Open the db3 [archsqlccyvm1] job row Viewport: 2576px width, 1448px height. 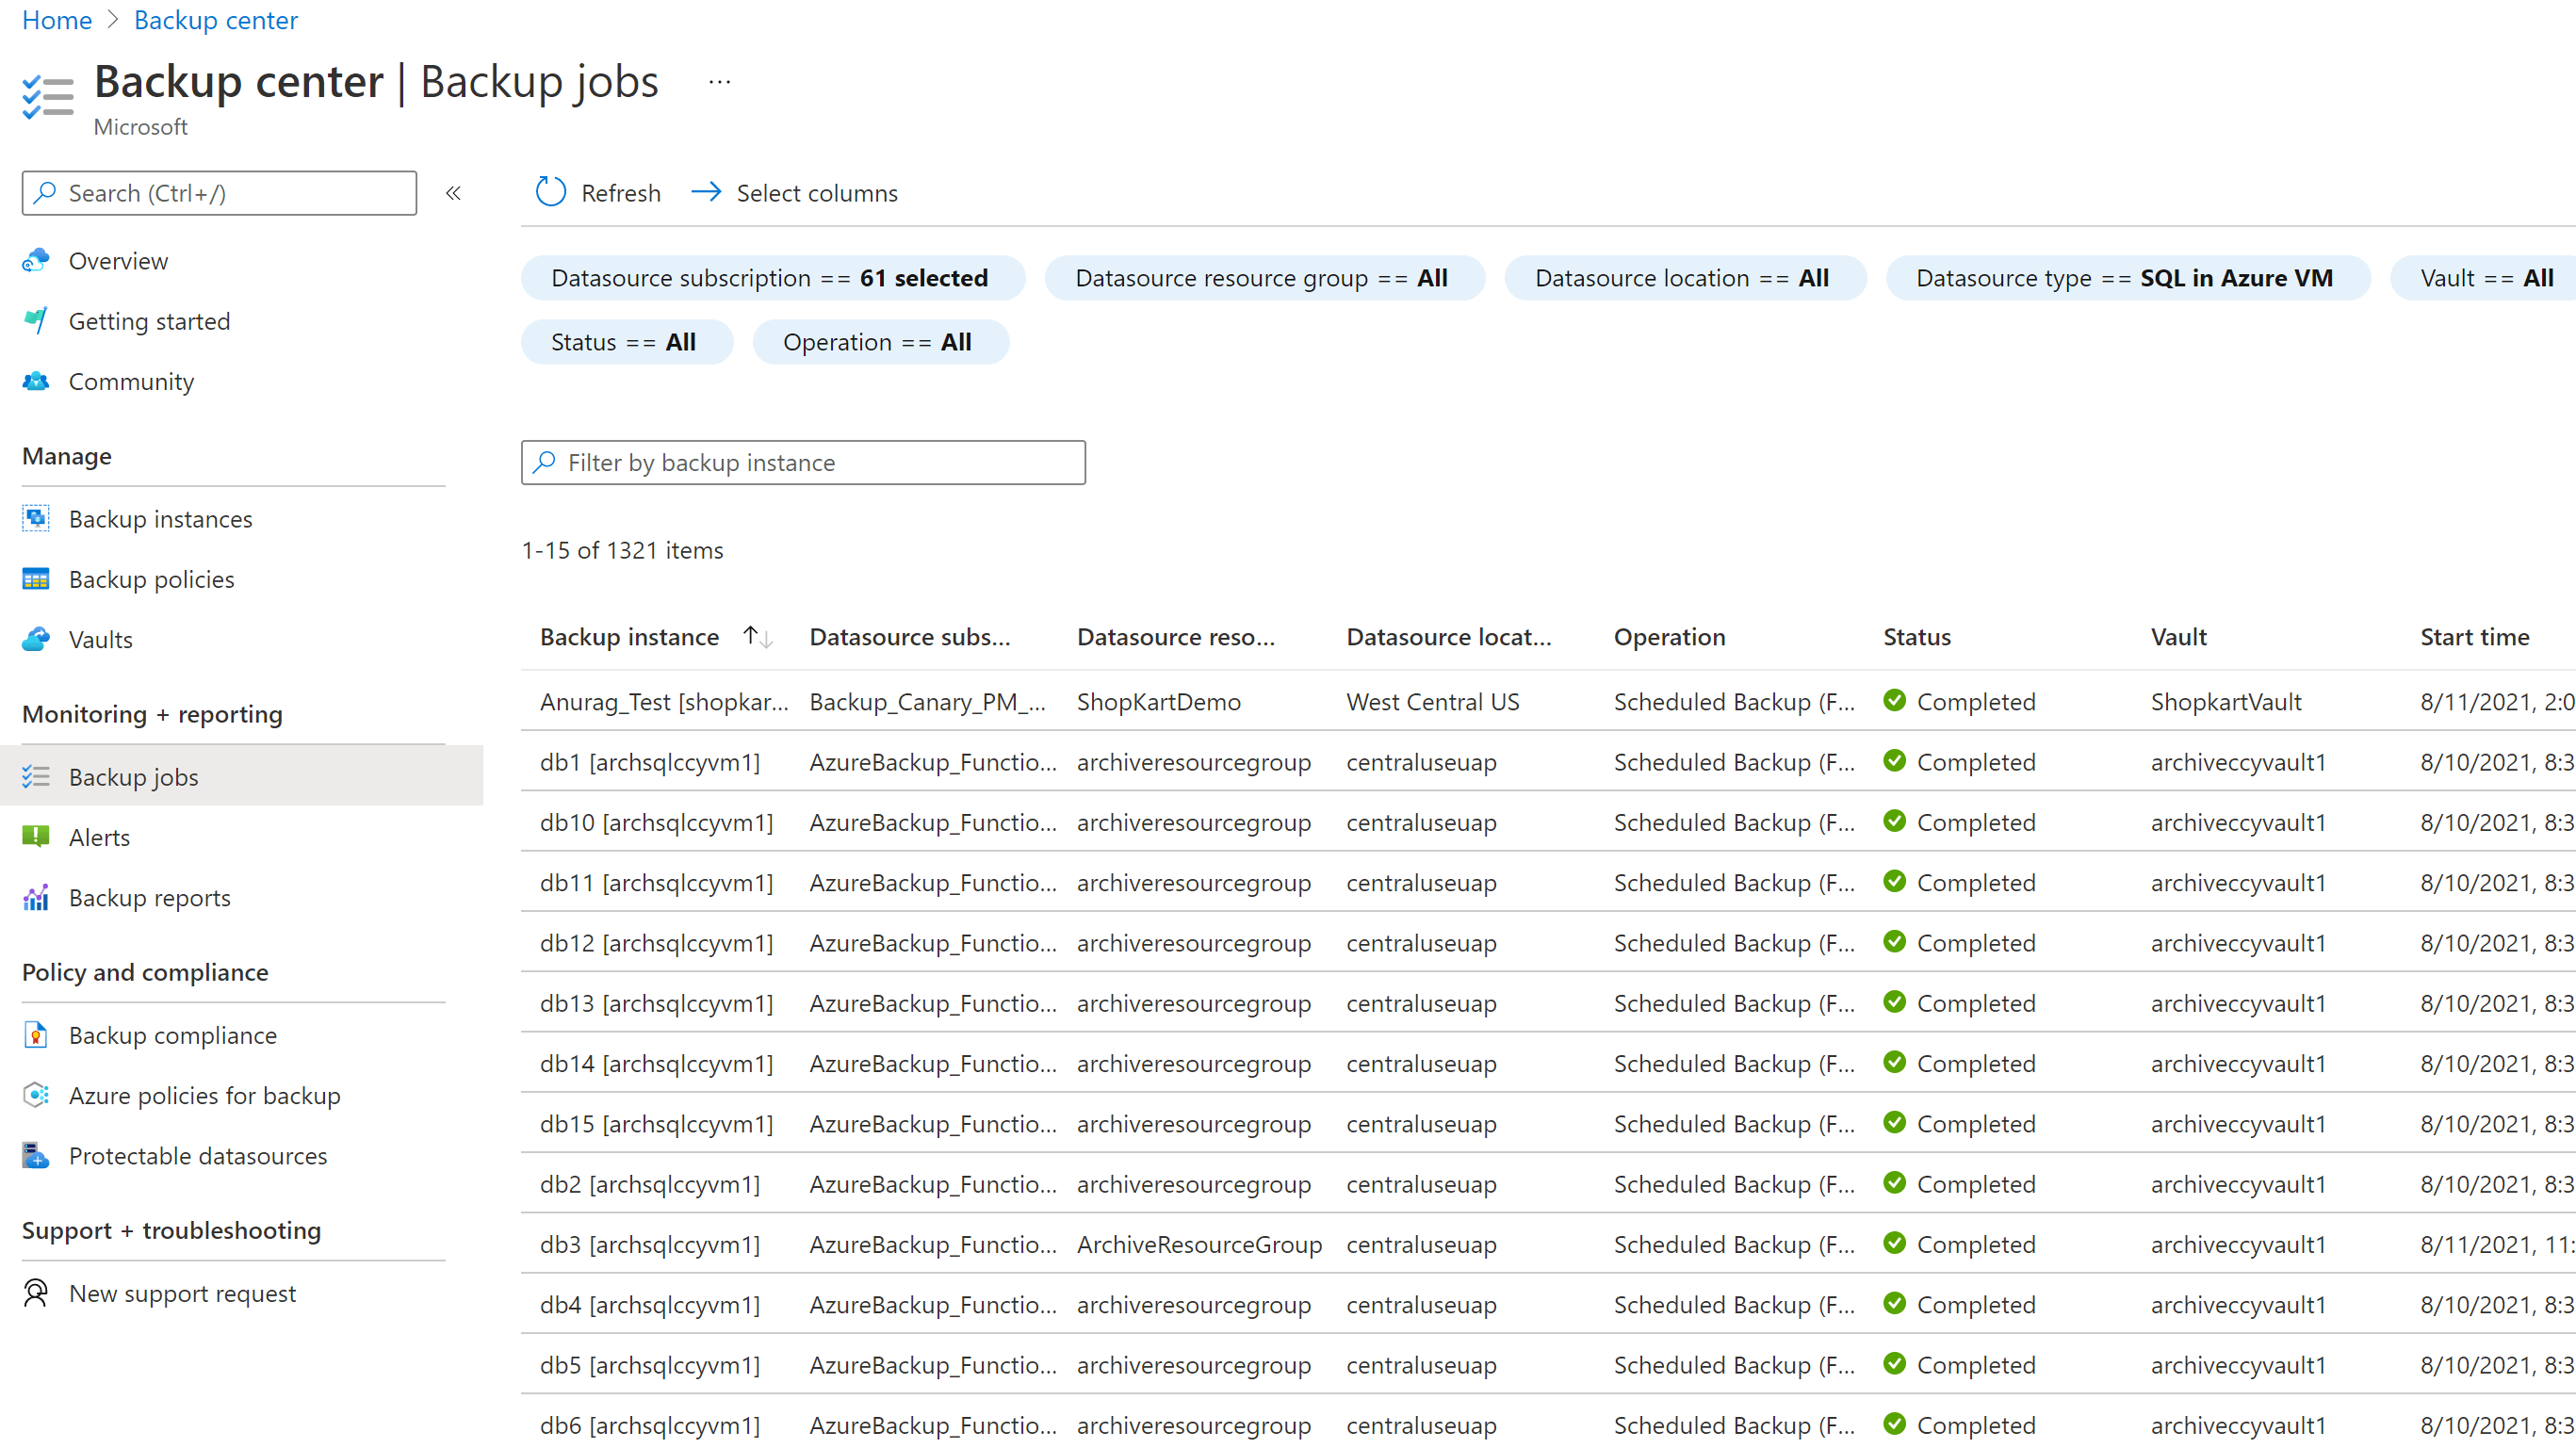click(x=650, y=1244)
